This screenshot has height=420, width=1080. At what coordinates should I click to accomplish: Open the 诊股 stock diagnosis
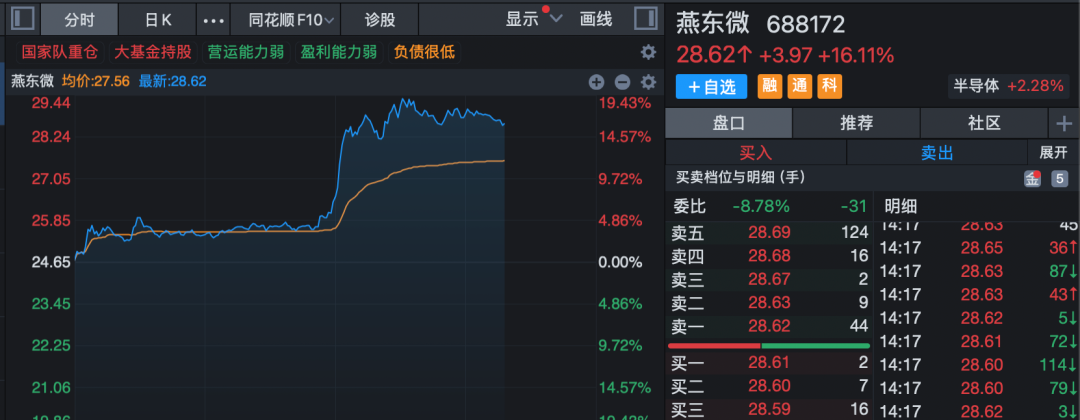[x=380, y=19]
